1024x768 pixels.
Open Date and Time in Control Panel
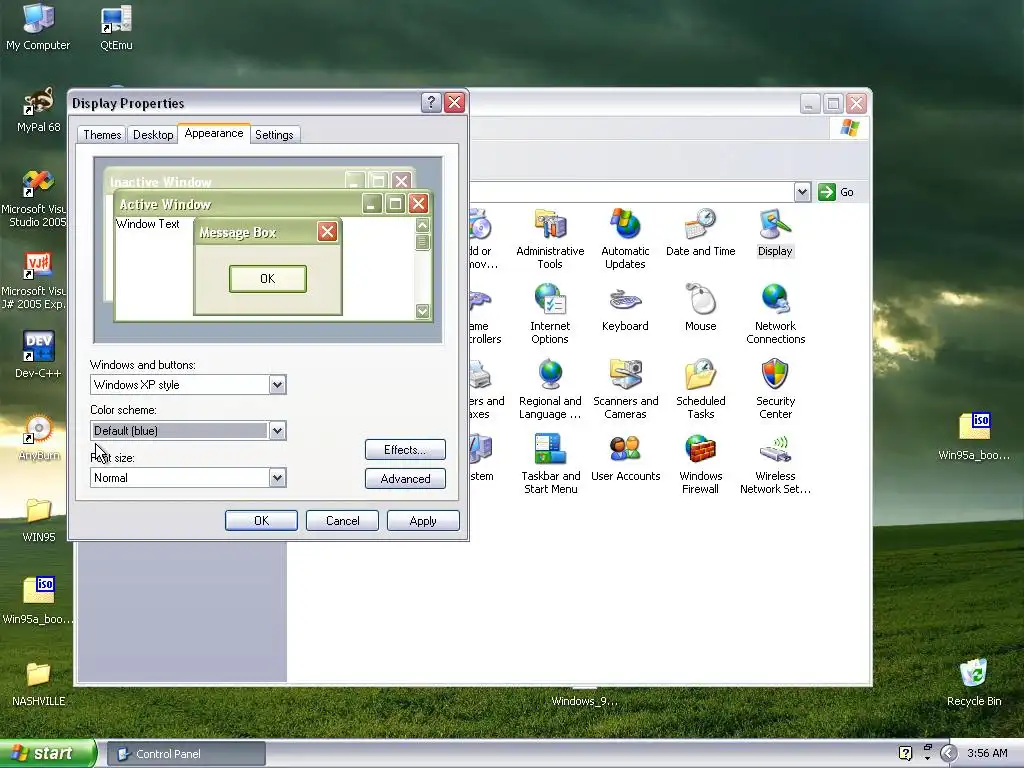click(x=700, y=232)
